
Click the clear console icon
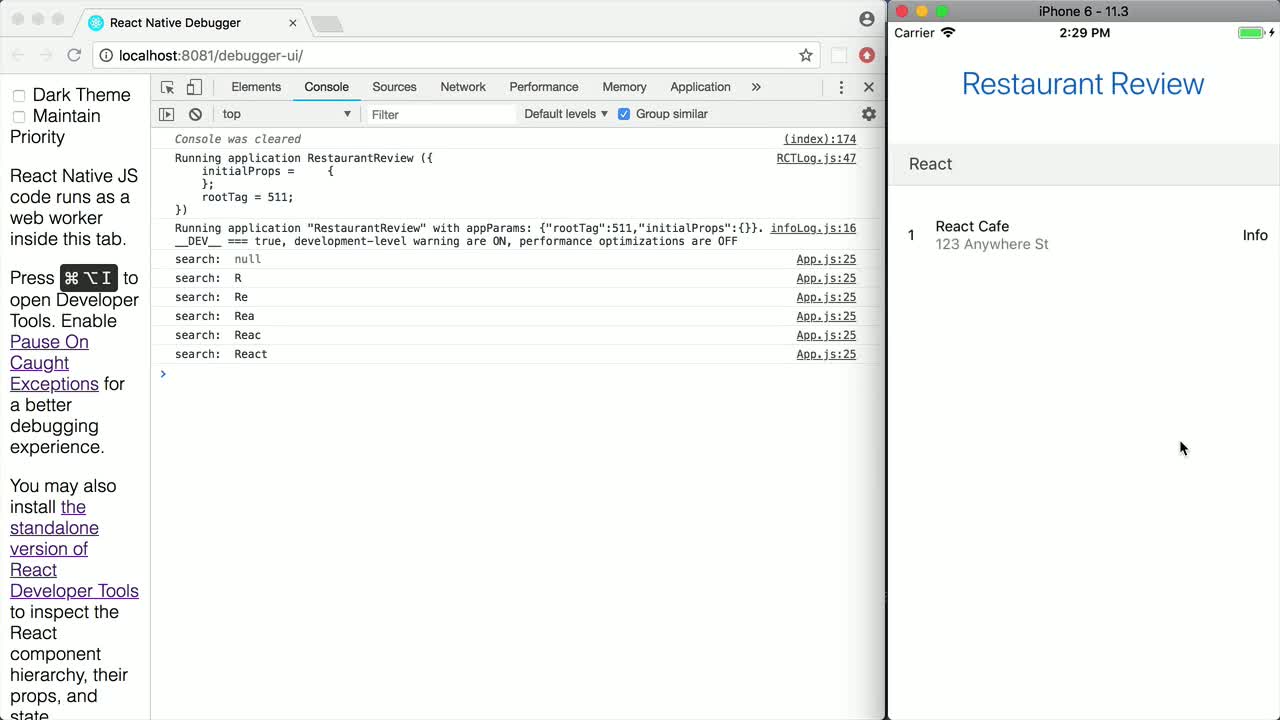195,114
